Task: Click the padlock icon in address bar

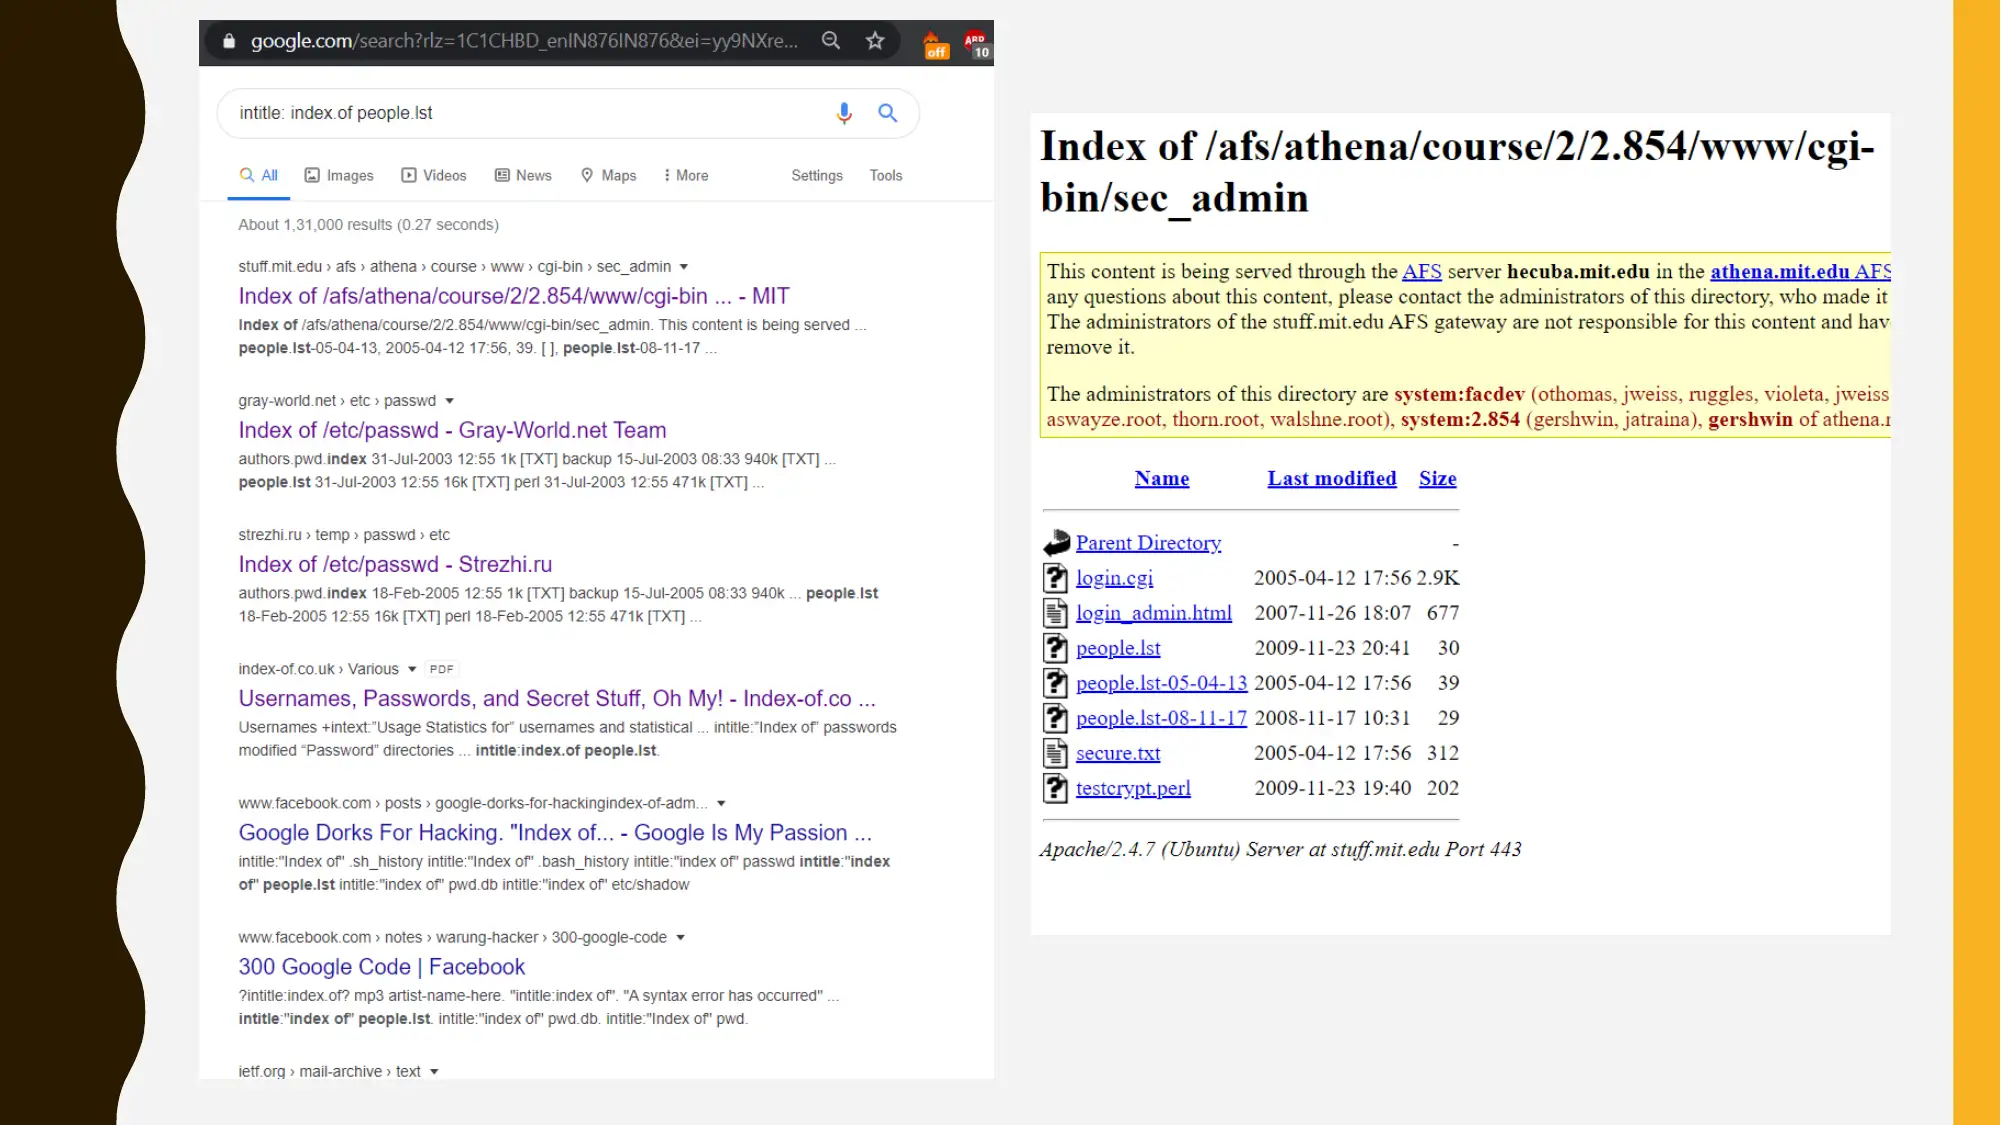Action: pos(229,41)
